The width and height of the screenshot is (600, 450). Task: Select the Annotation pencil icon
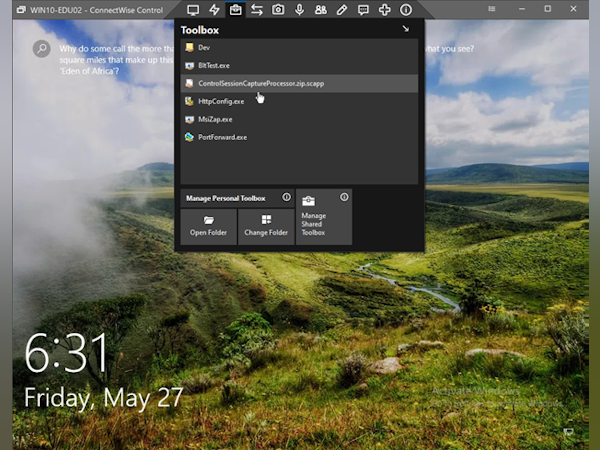(x=342, y=10)
